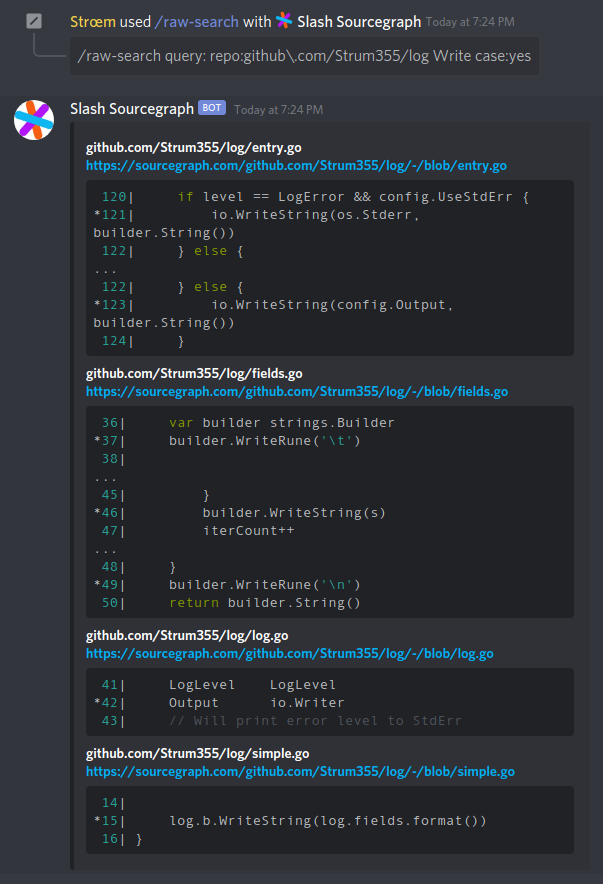This screenshot has width=603, height=884.
Task: Click line 50 return builder.String()
Action: click(231, 603)
